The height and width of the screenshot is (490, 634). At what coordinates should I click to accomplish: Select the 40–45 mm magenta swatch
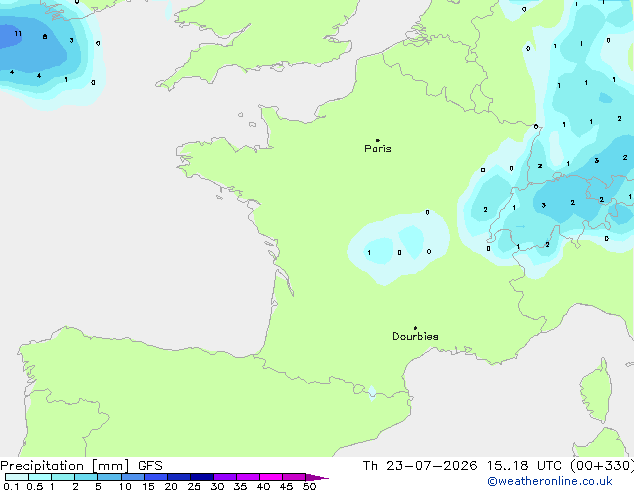[271, 477]
